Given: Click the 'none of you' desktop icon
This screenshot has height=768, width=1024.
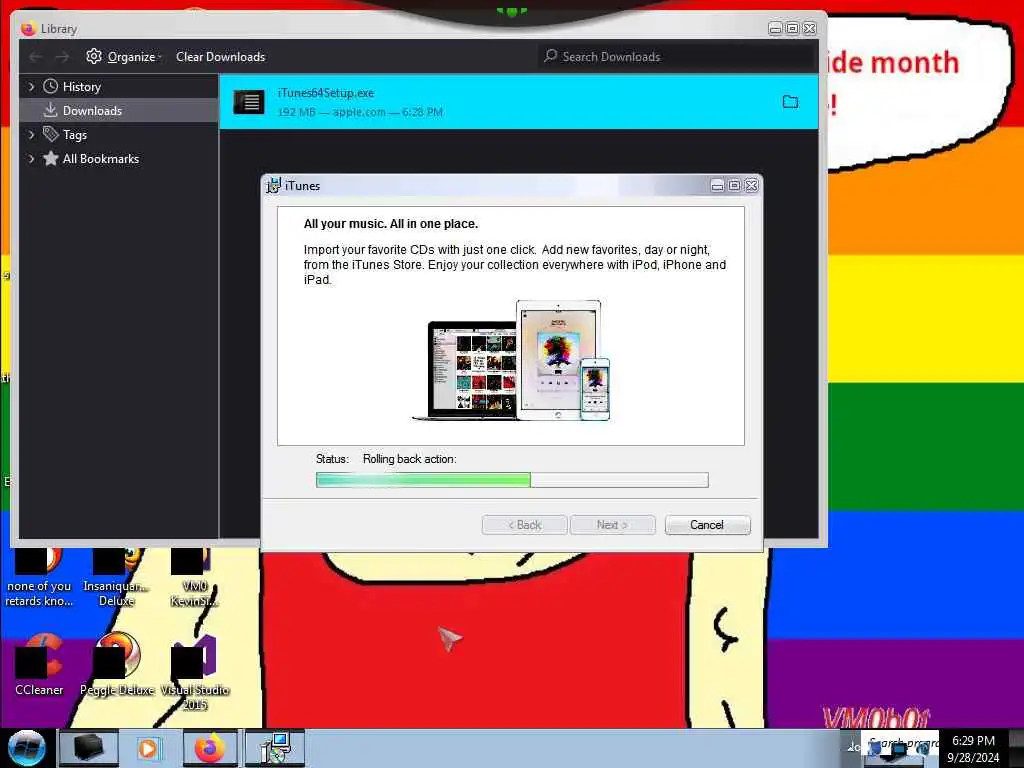Looking at the screenshot, I should point(39,577).
